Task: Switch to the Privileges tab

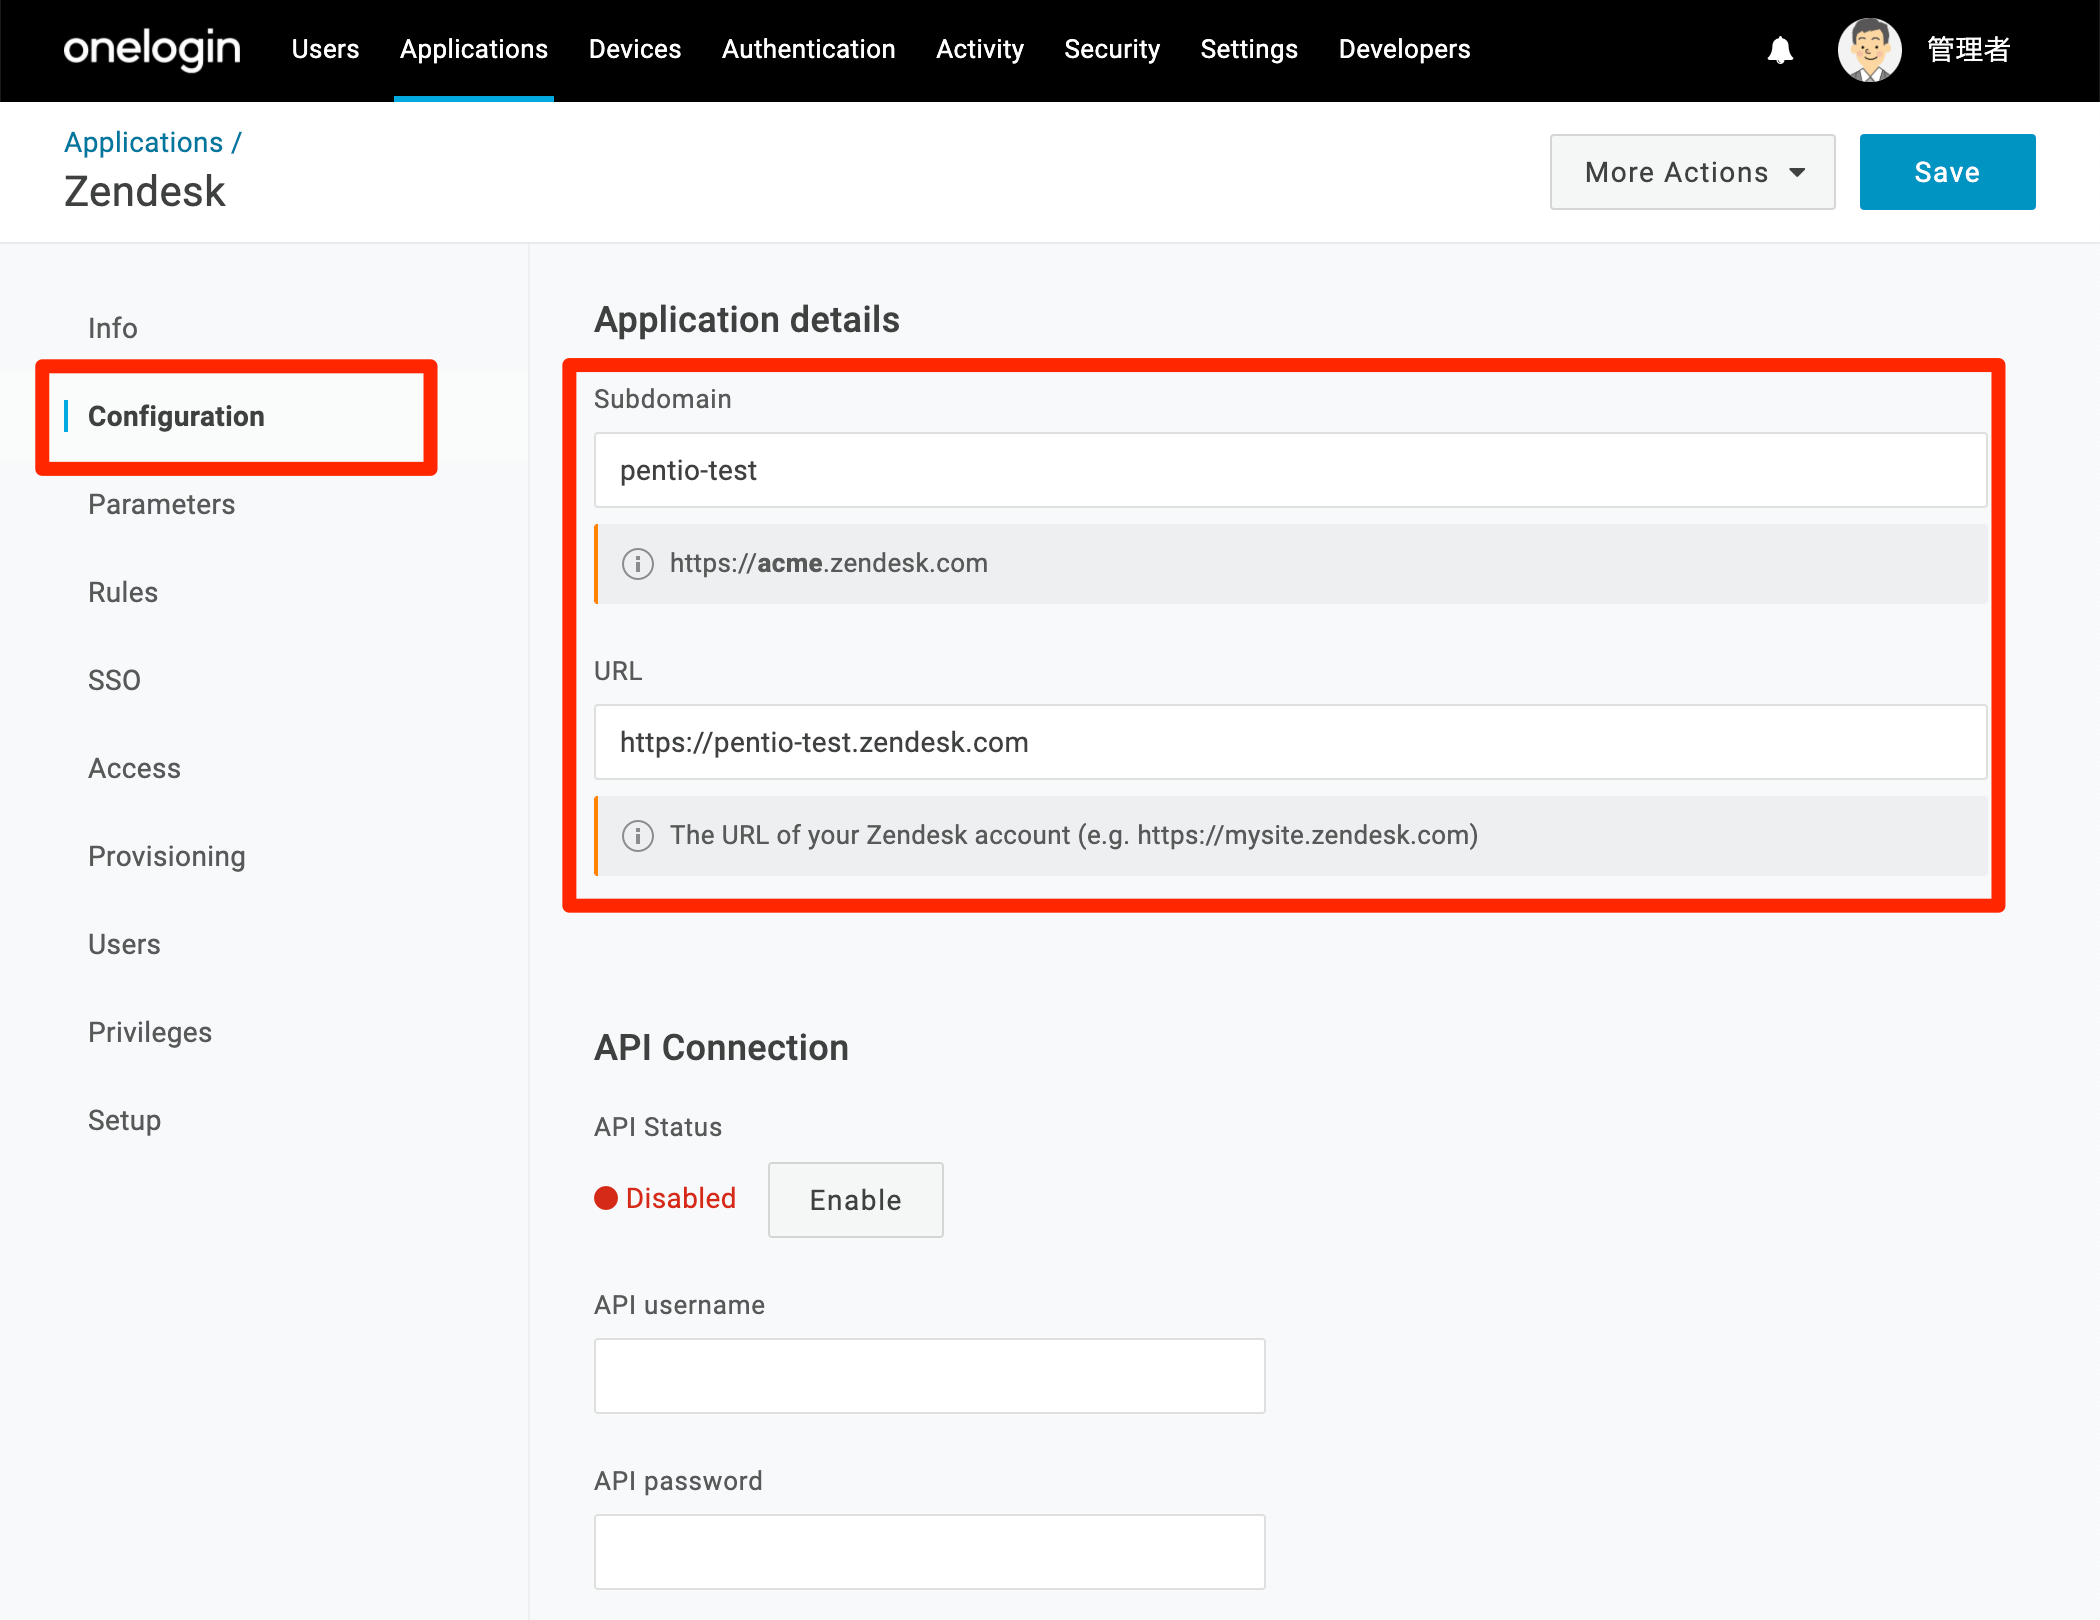Action: coord(150,1032)
